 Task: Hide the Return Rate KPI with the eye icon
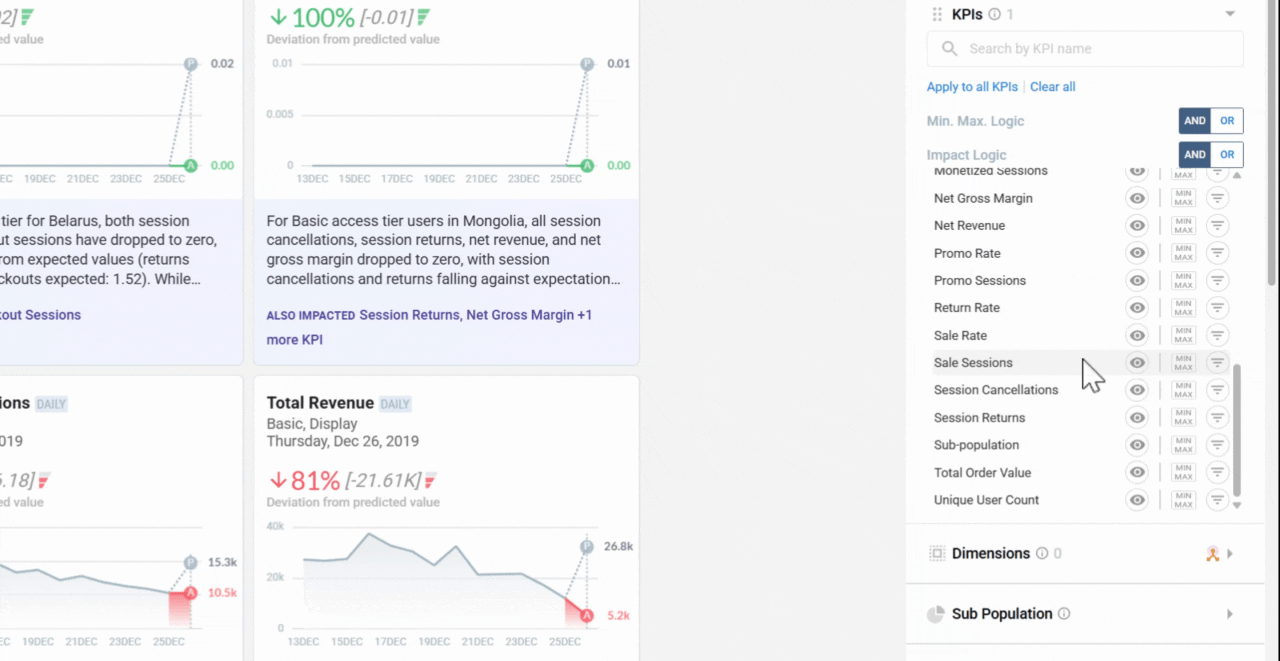[x=1137, y=308]
